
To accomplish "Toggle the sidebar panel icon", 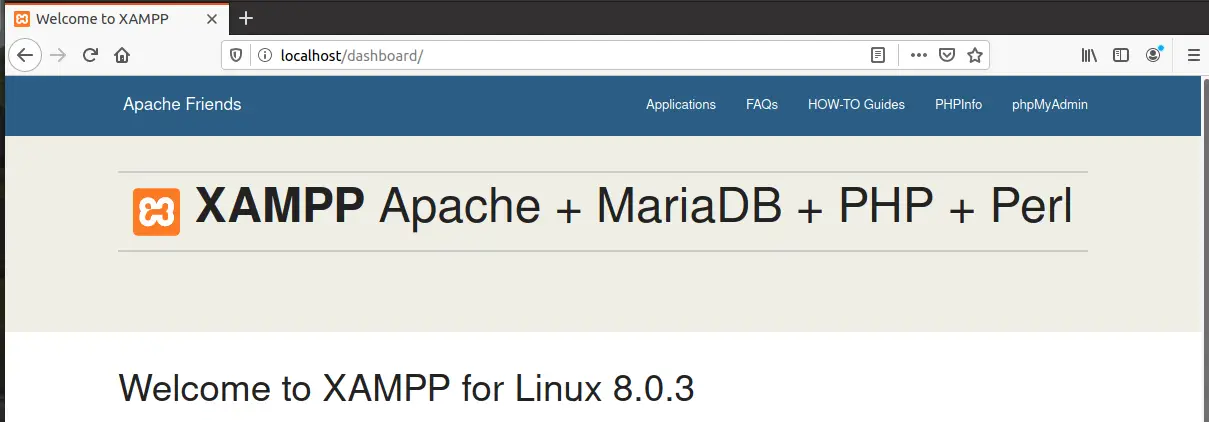I will [1121, 55].
